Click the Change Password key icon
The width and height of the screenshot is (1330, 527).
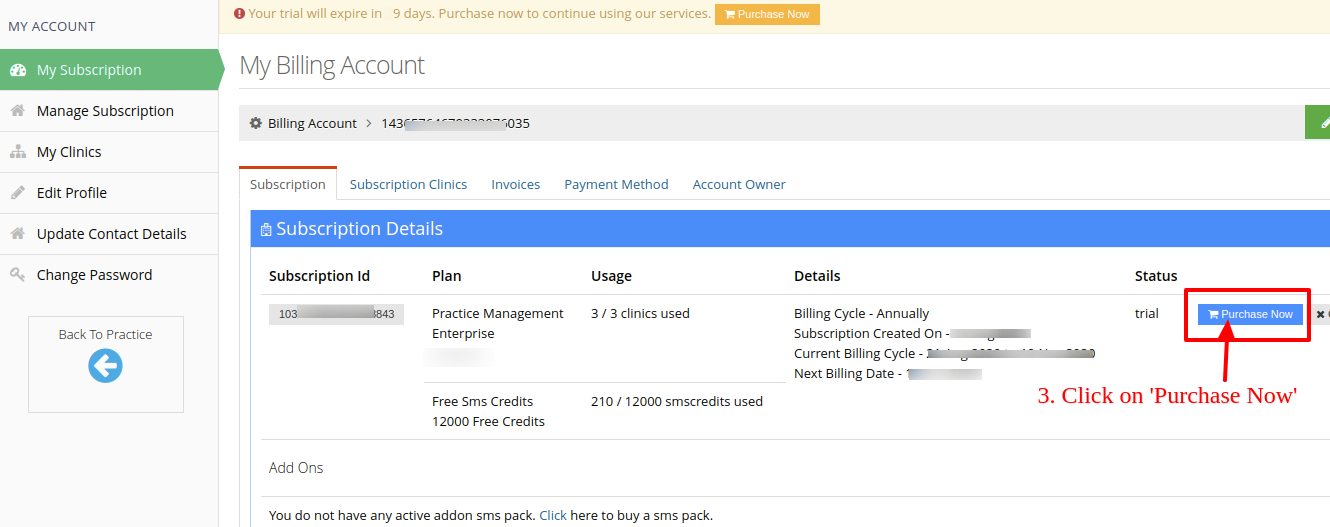[17, 275]
